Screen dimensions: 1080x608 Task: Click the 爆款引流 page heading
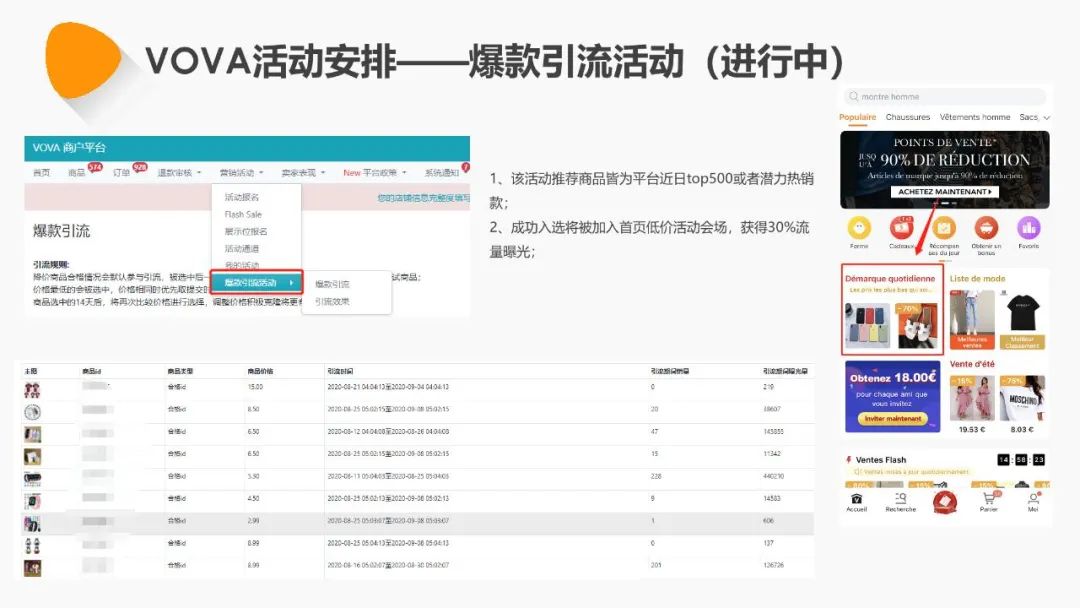(61, 231)
